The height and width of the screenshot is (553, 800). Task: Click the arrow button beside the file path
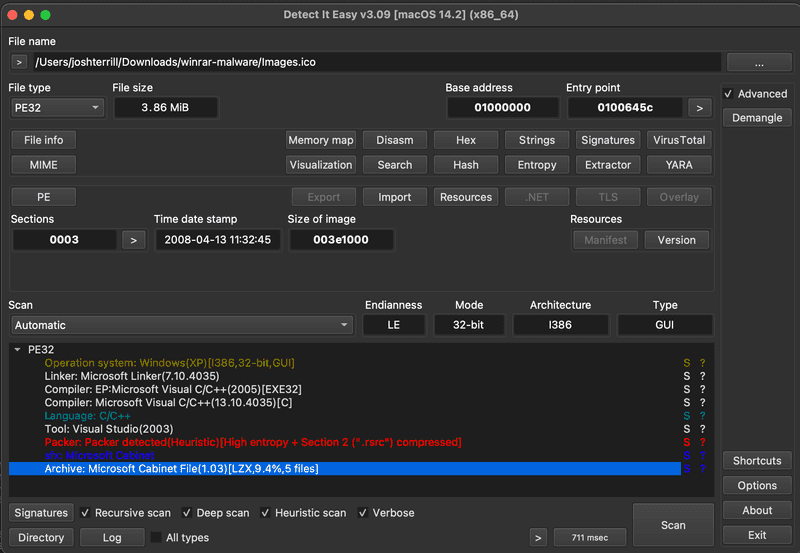click(19, 62)
